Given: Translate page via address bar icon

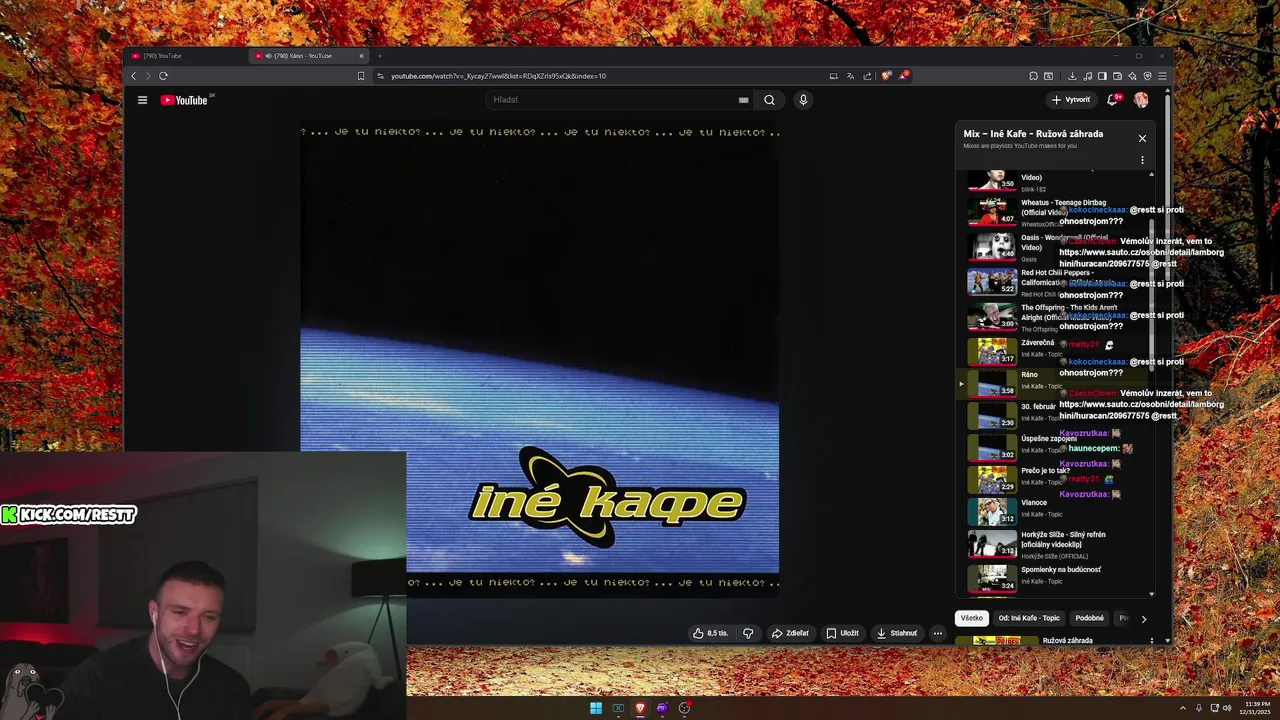Looking at the screenshot, I should [850, 76].
